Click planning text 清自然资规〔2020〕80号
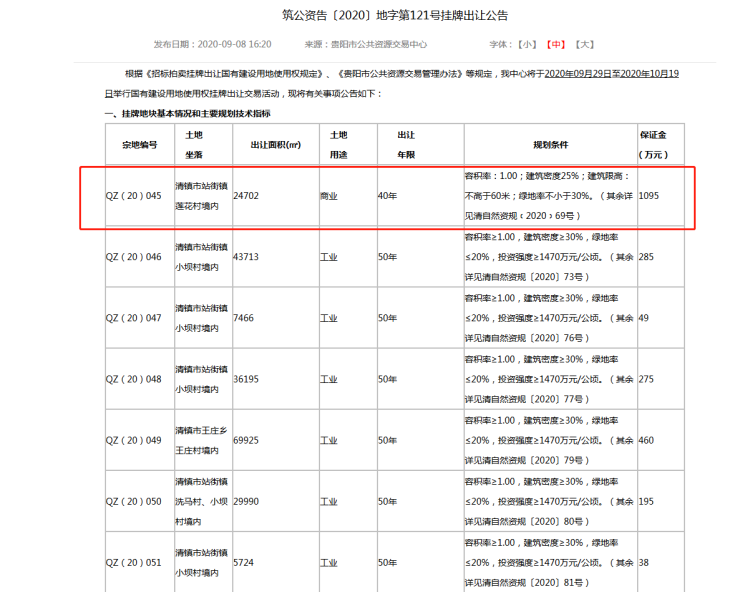Screen dimensions: 740x592 [535, 522]
